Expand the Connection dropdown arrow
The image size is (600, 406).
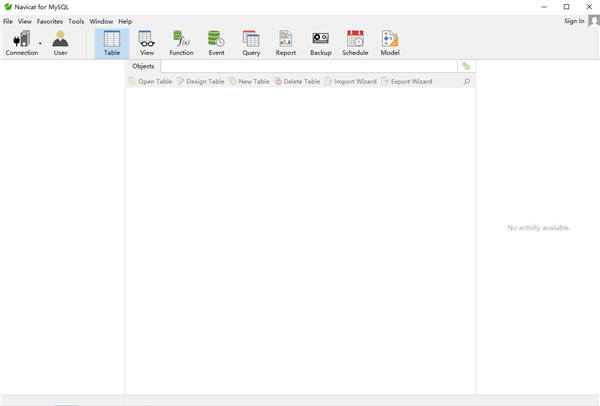click(x=40, y=43)
